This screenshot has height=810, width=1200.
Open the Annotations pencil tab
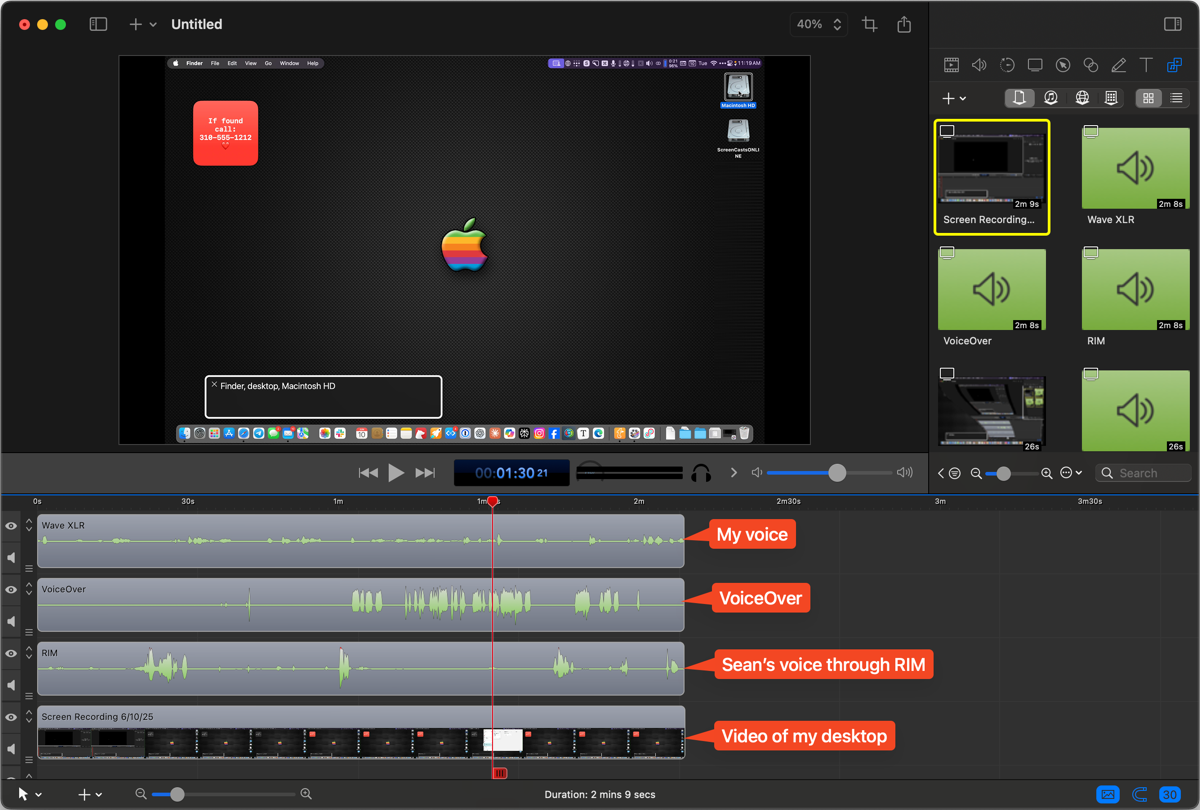1119,65
